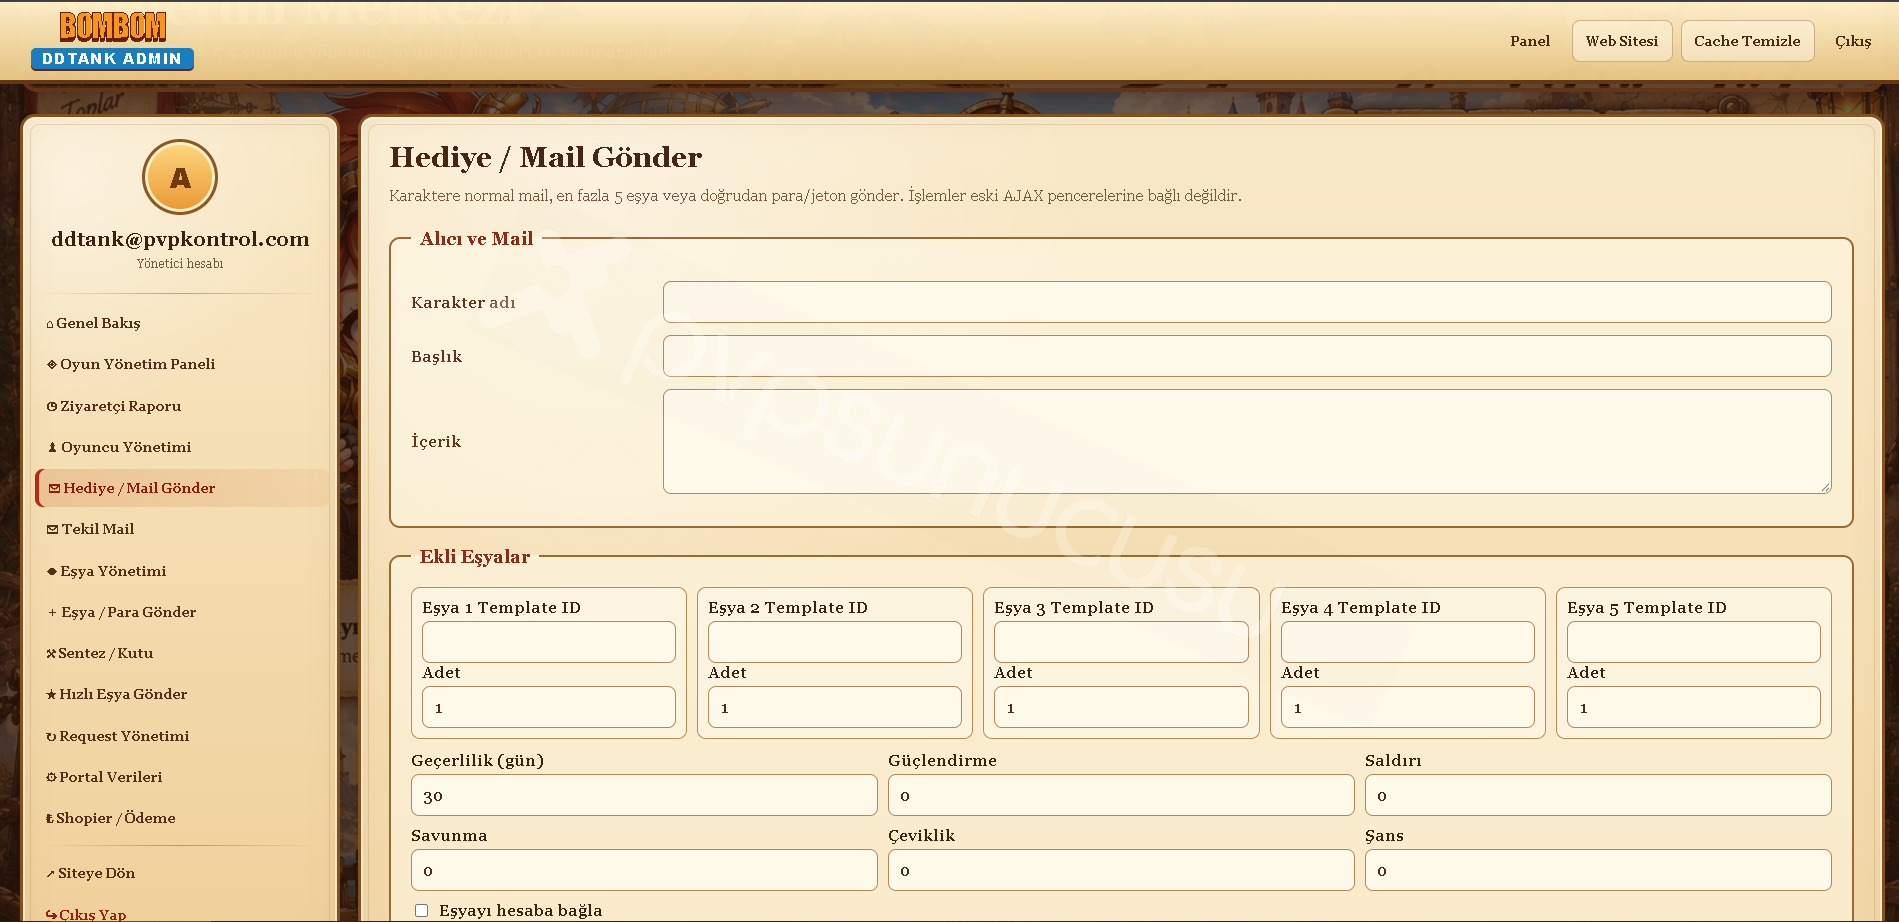Open Eşya / Para Gönder in the sidebar
Viewport: 1899px width, 922px height.
[x=121, y=612]
